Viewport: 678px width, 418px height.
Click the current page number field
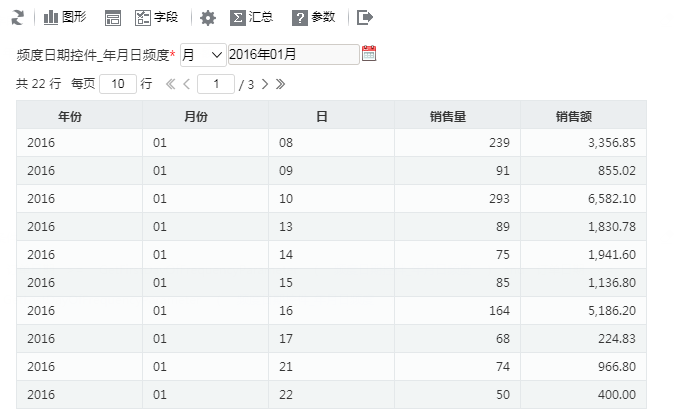pos(216,84)
